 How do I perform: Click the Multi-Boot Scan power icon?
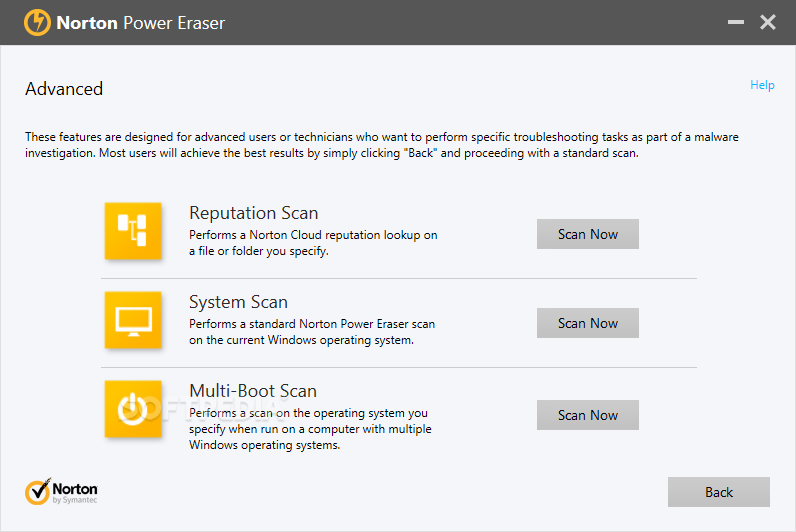(133, 409)
